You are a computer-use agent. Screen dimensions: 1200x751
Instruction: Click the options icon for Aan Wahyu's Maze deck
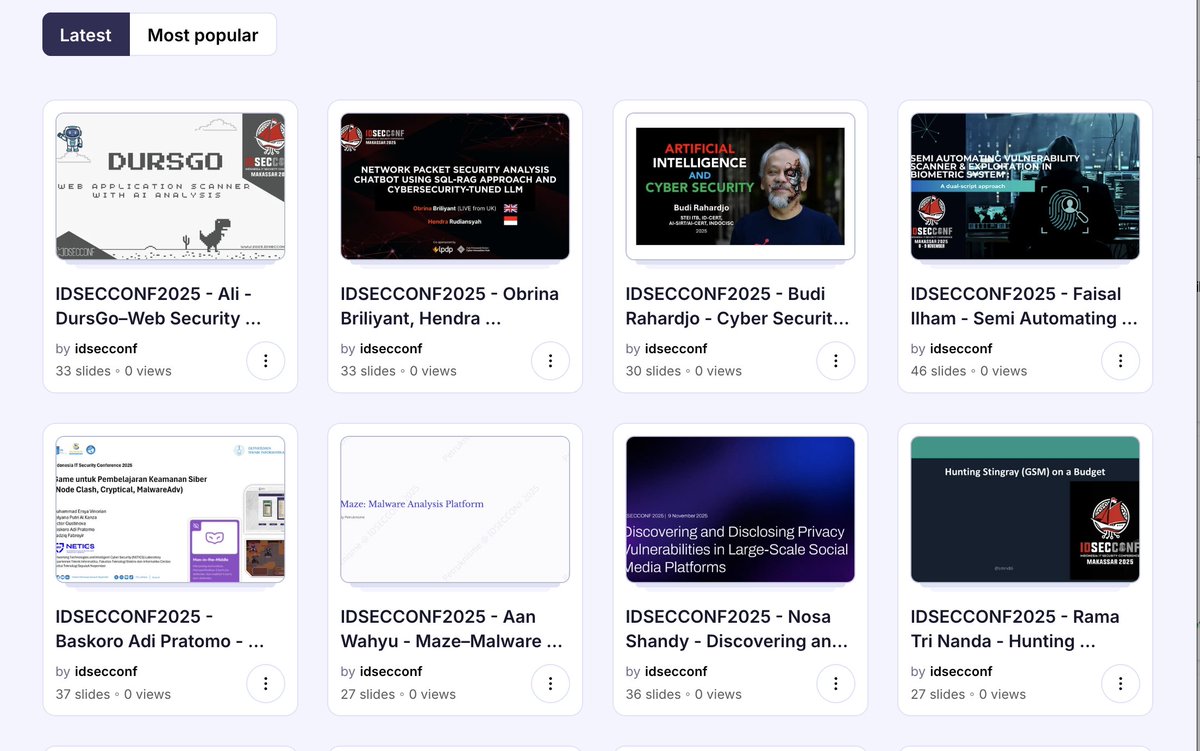pos(550,683)
